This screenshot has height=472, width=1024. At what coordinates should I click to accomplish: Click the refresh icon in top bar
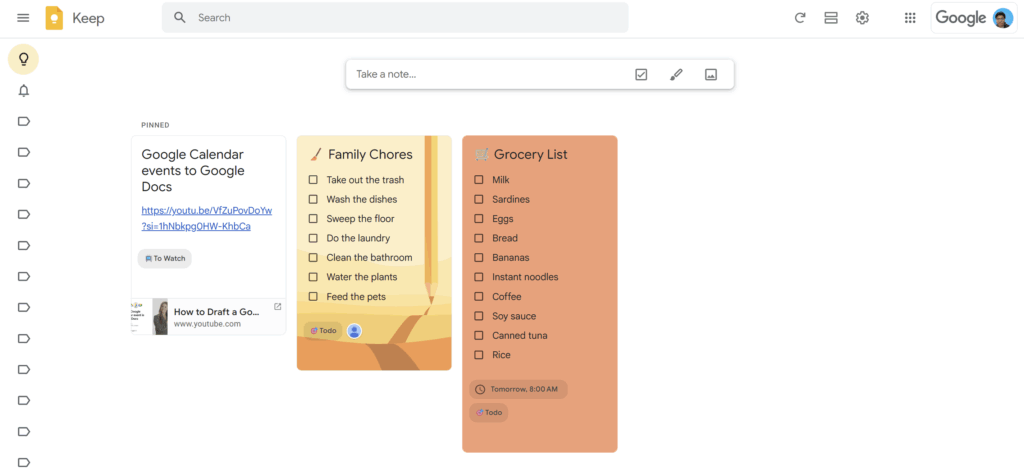(x=799, y=18)
